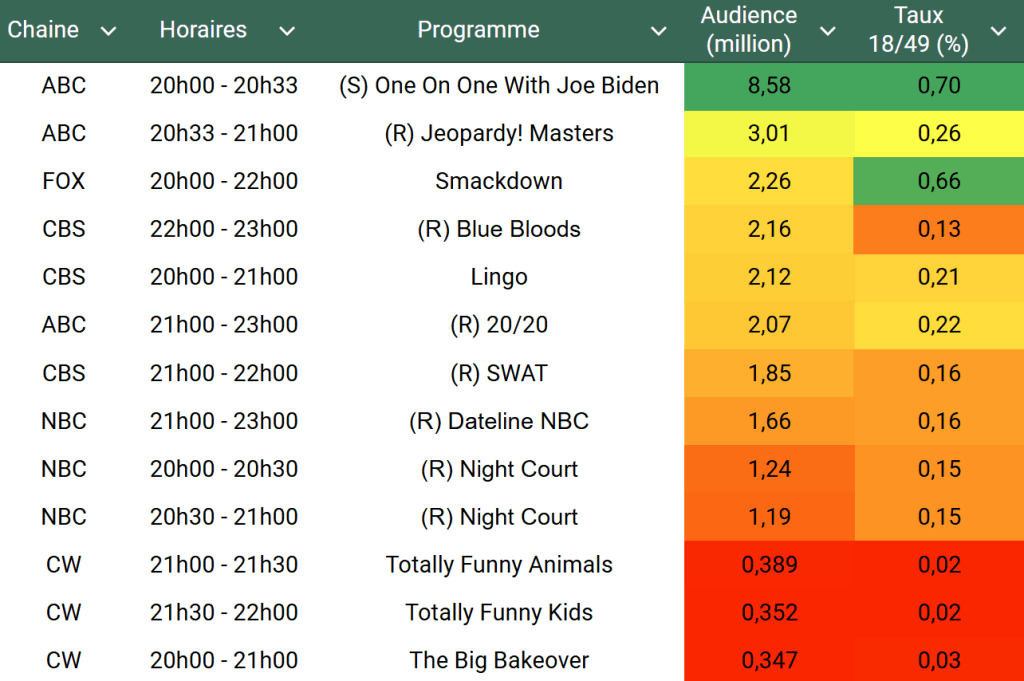Select the Smackdown programme cell
The height and width of the screenshot is (681, 1024).
(x=499, y=181)
